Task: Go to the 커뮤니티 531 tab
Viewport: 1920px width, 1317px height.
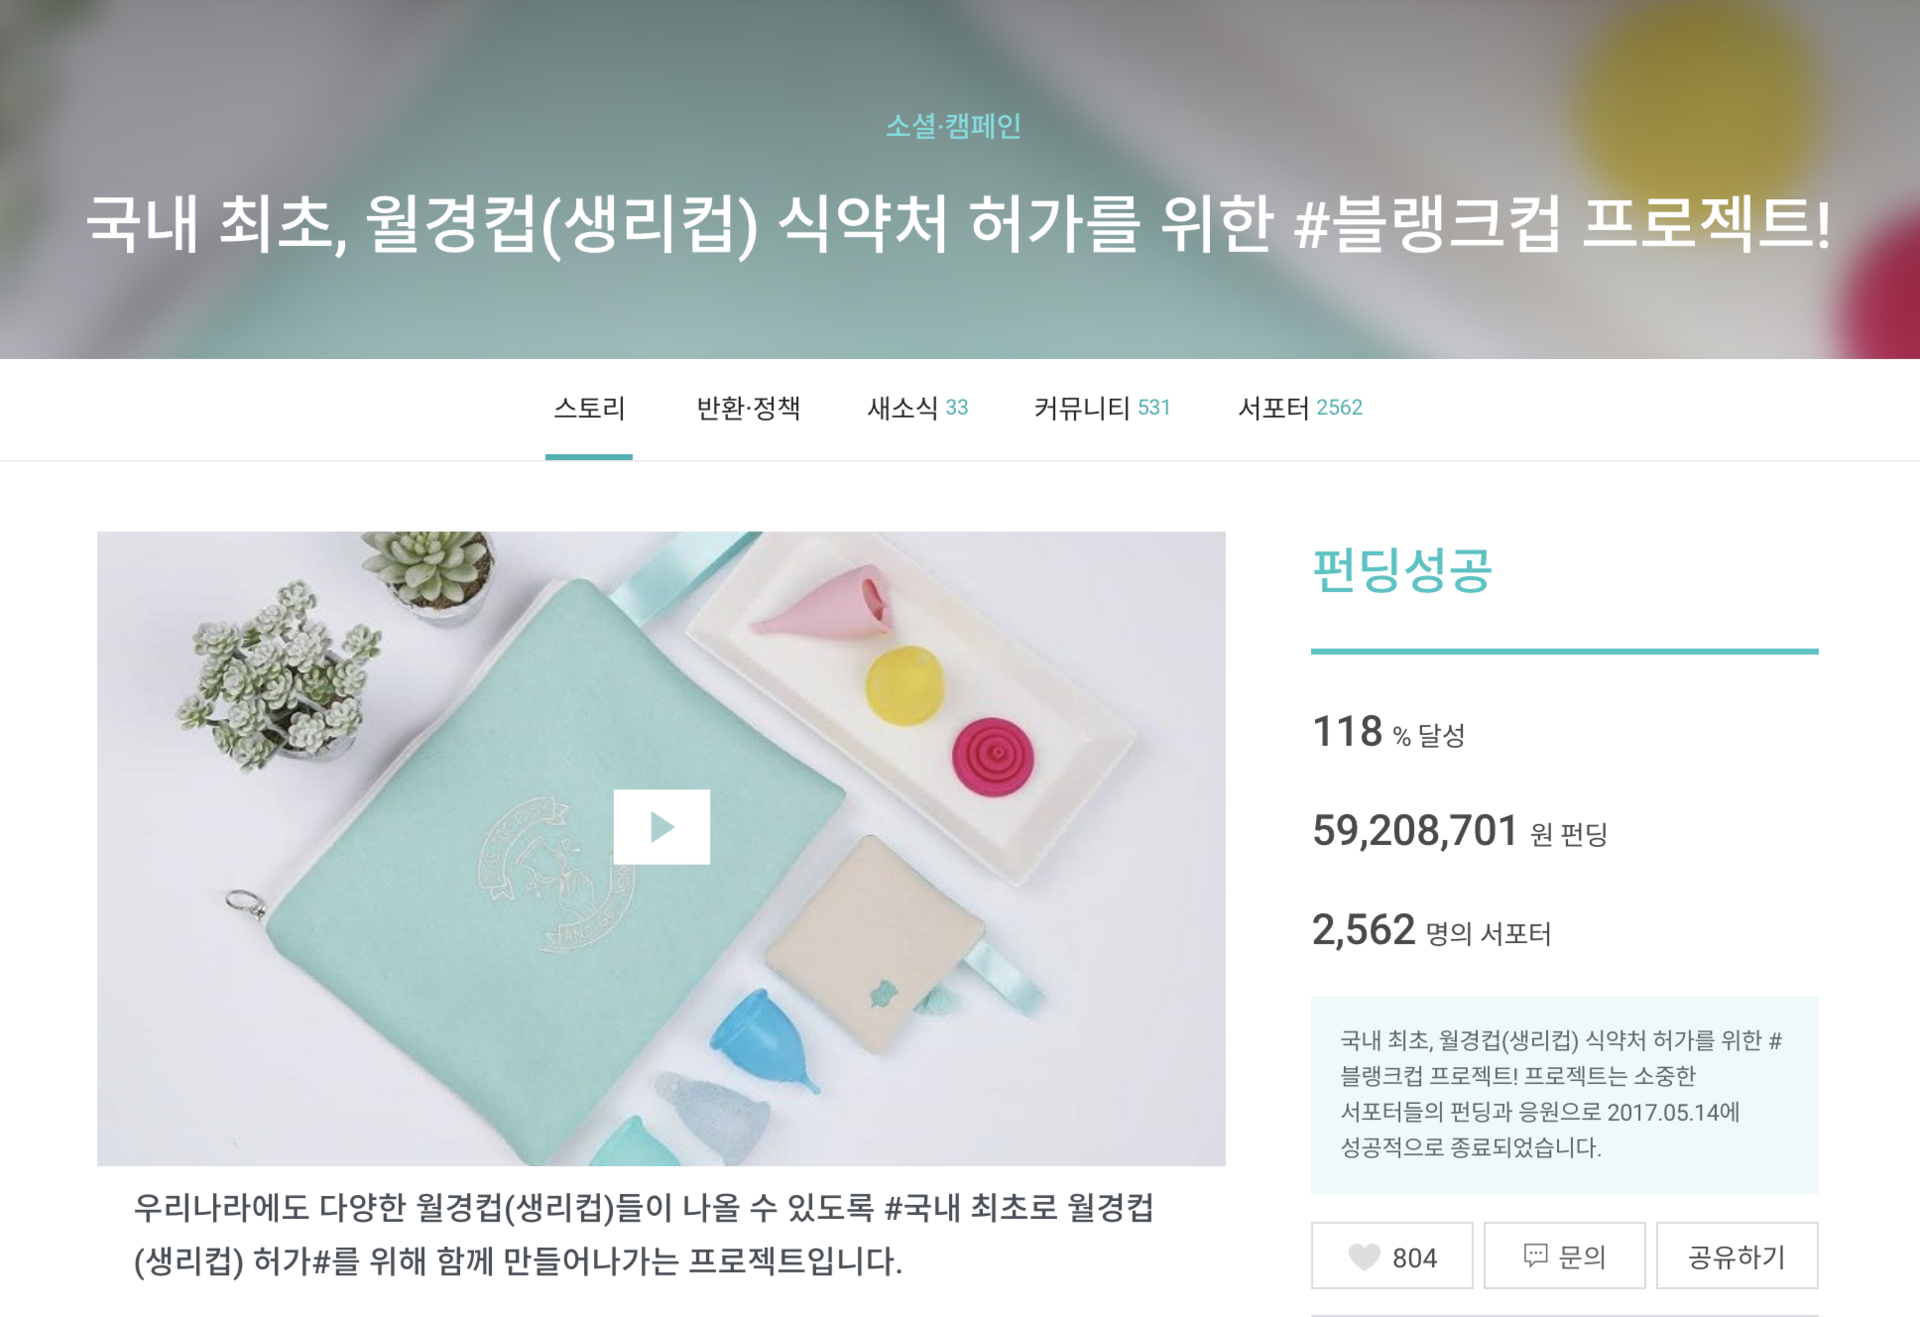Action: [1102, 408]
